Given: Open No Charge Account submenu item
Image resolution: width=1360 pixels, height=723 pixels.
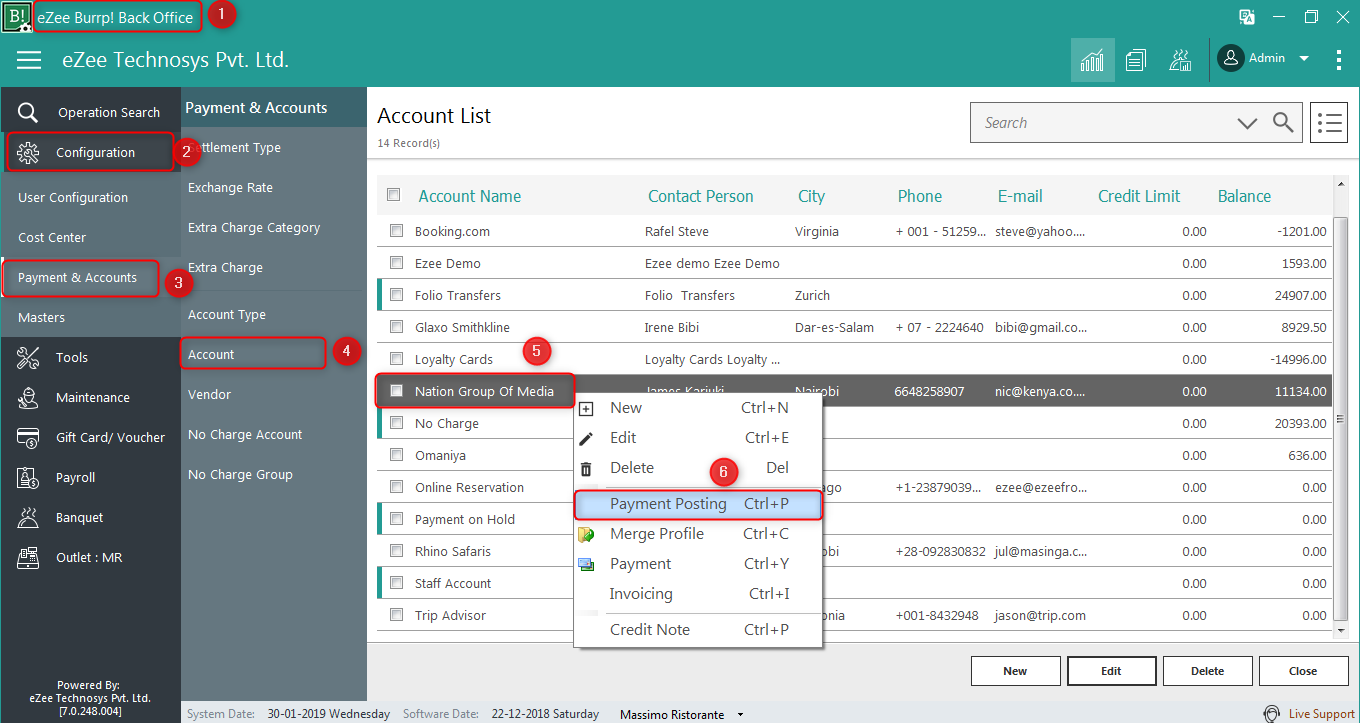Looking at the screenshot, I should point(245,434).
